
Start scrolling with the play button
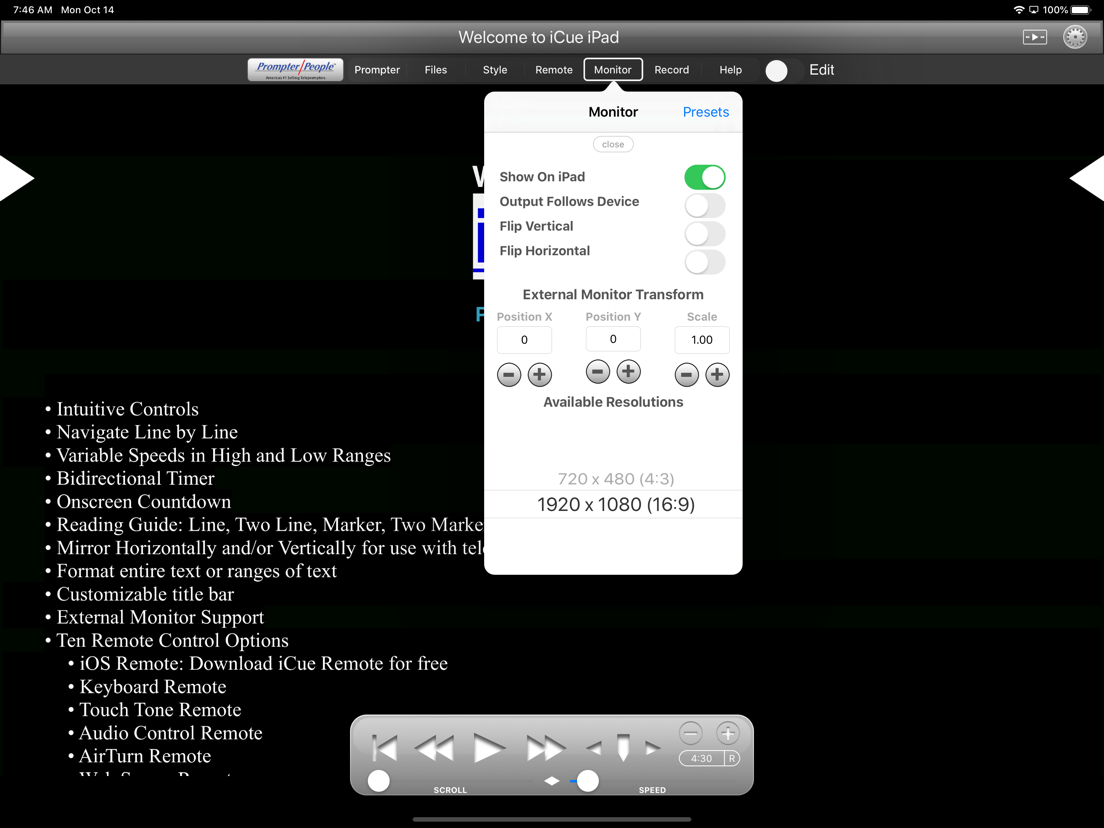click(489, 748)
